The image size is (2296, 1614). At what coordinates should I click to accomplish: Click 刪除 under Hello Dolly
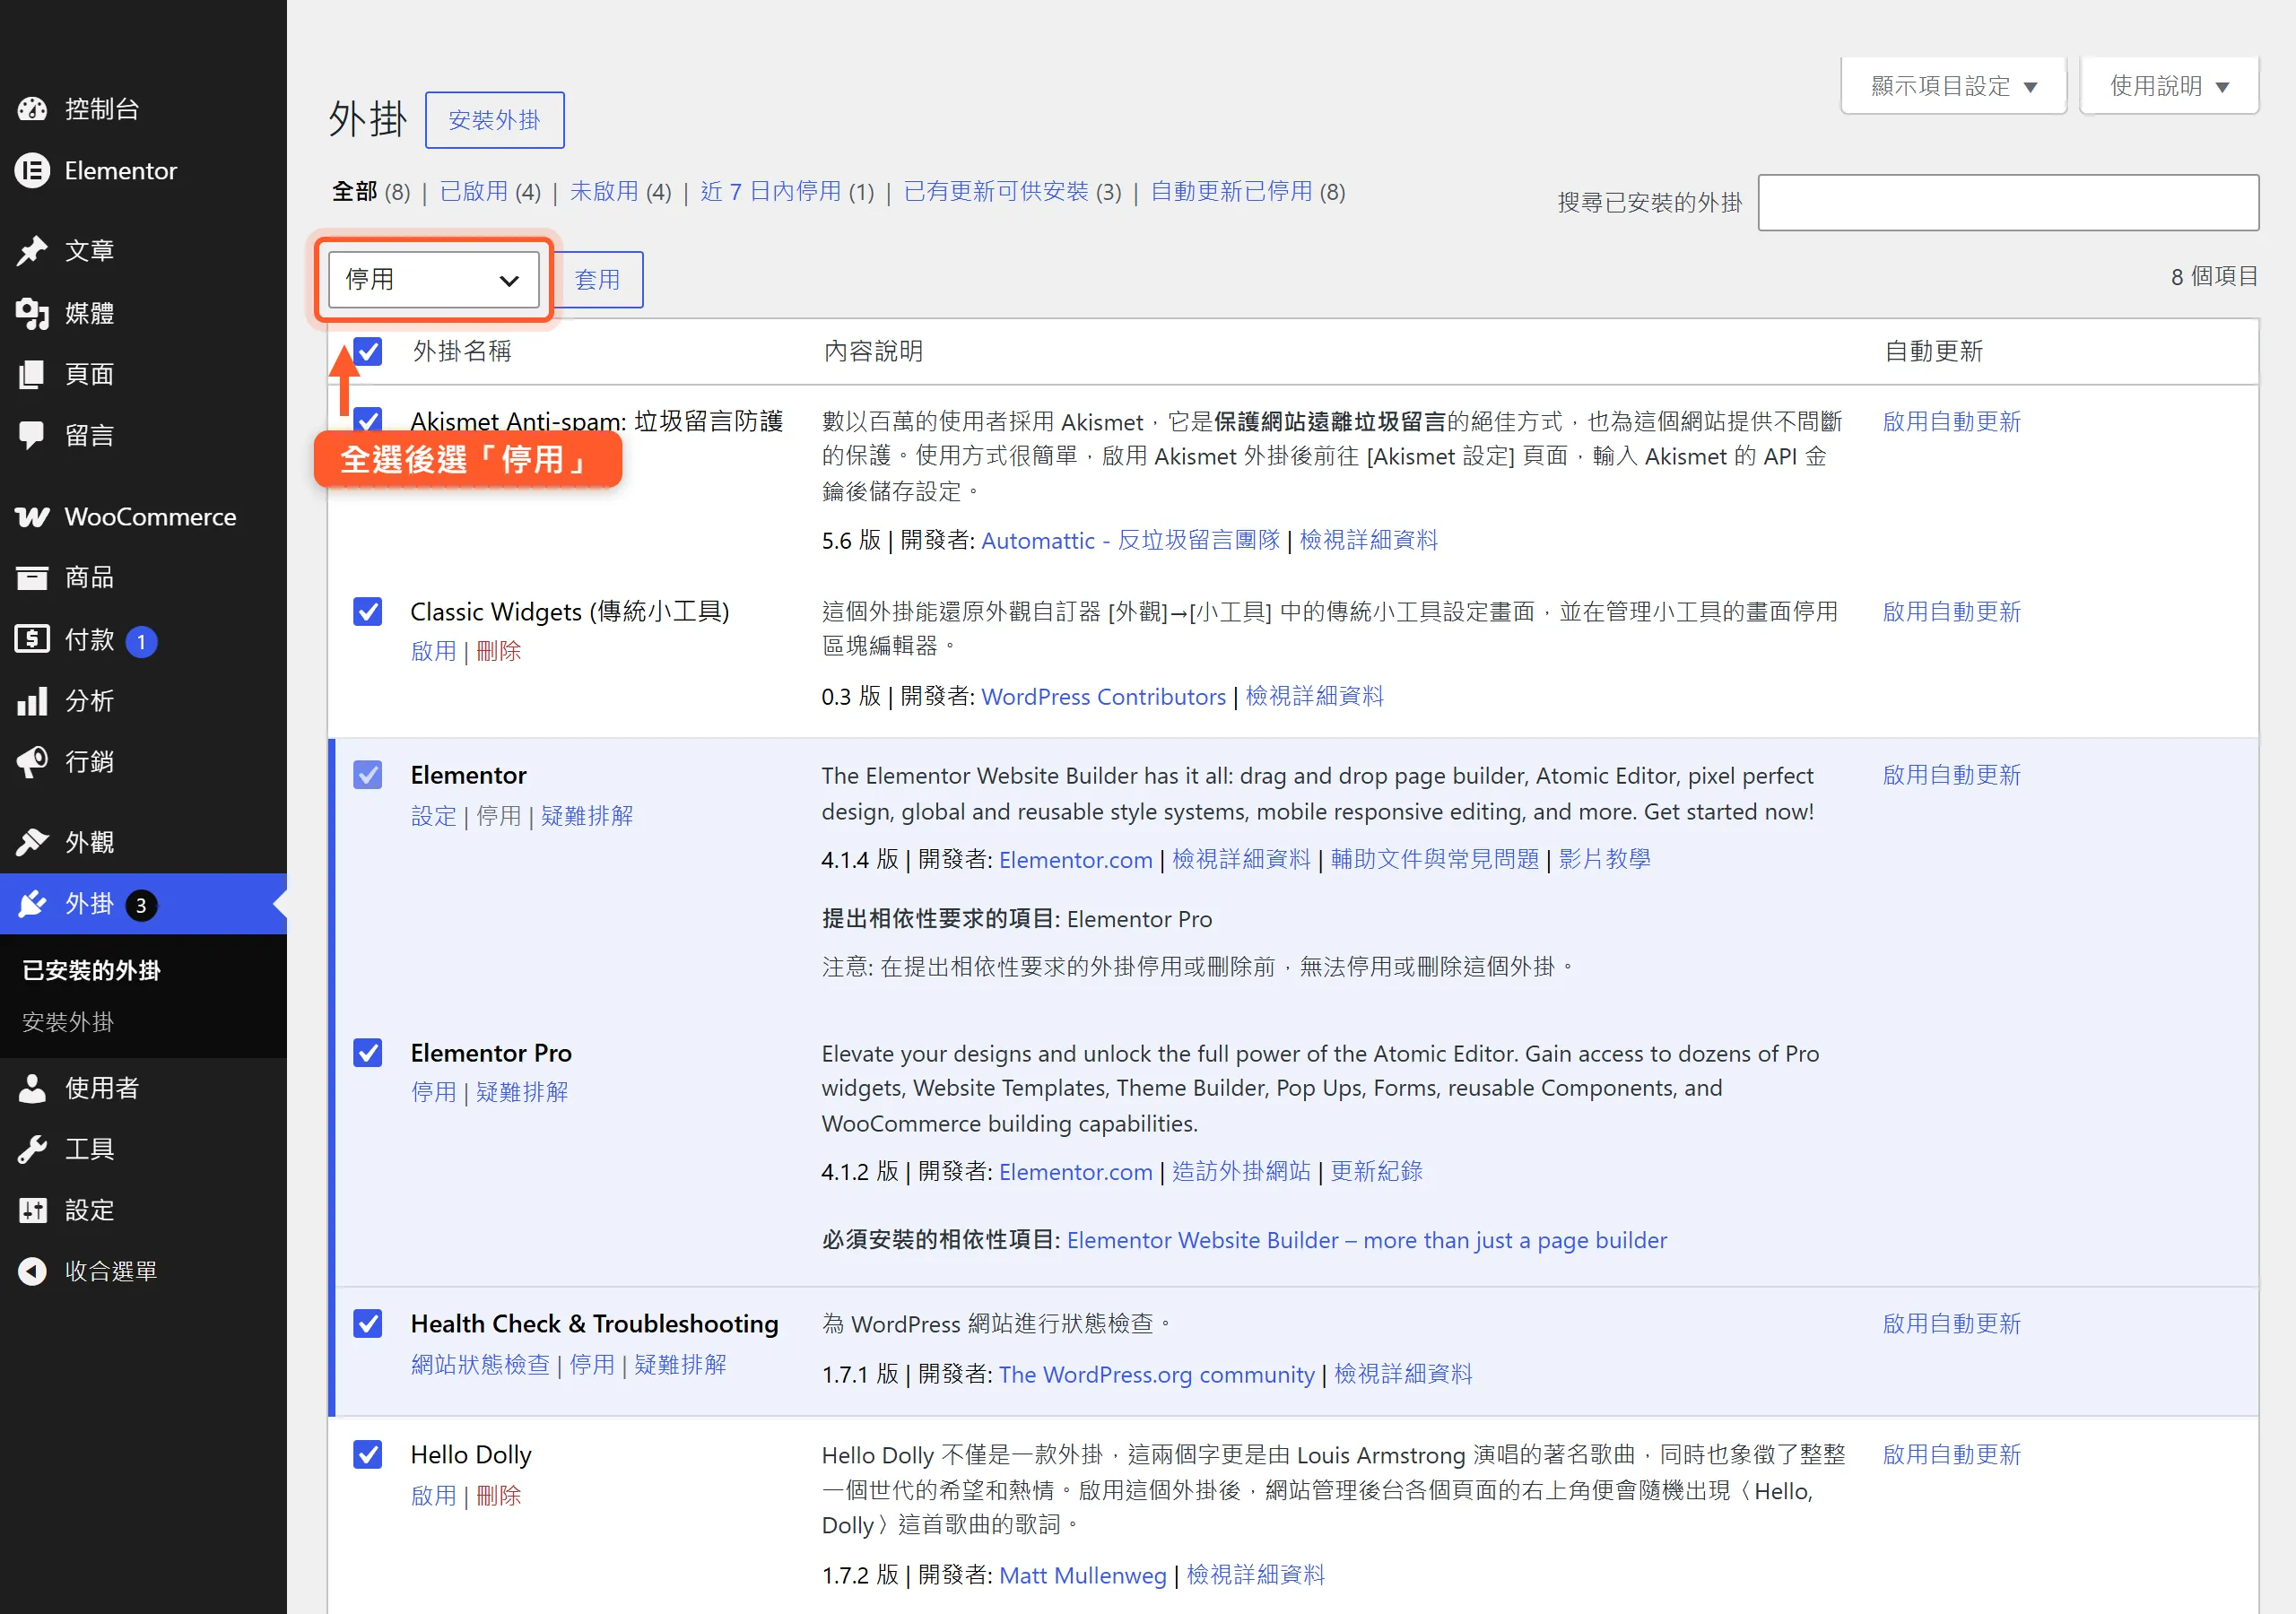tap(499, 1496)
